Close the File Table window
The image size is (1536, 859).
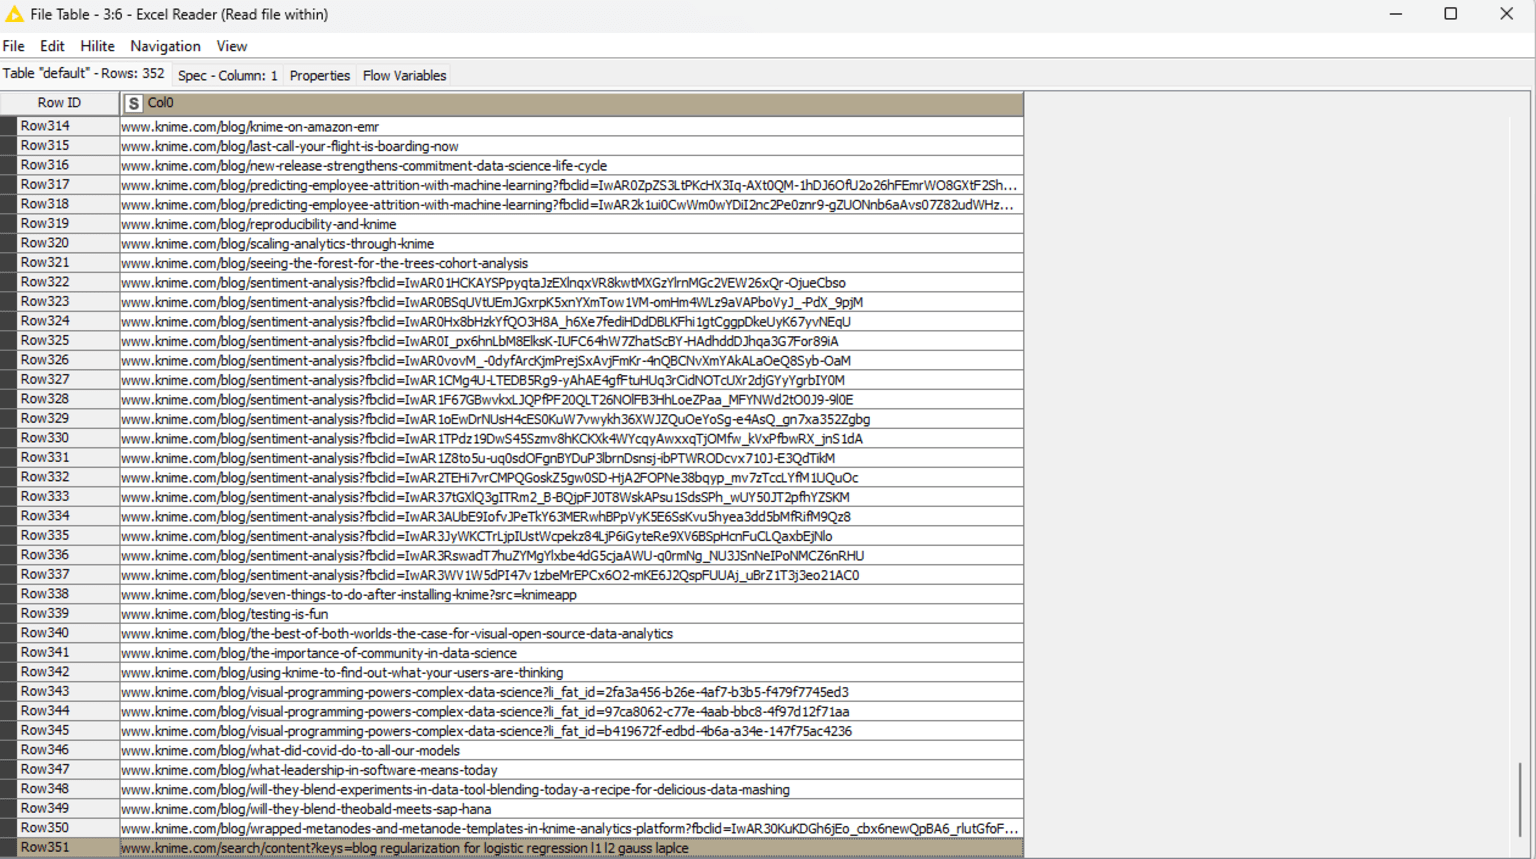tap(1506, 14)
